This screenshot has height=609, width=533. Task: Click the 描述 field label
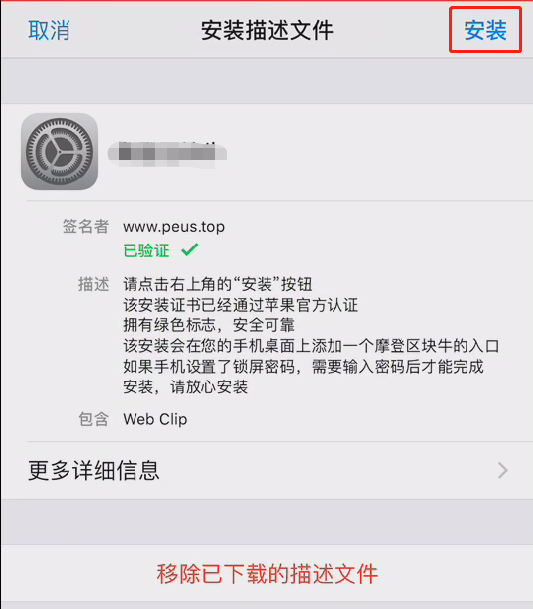coord(94,284)
